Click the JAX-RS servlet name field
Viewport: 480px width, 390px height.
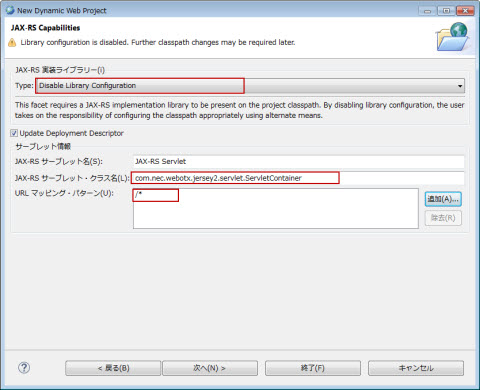point(298,162)
